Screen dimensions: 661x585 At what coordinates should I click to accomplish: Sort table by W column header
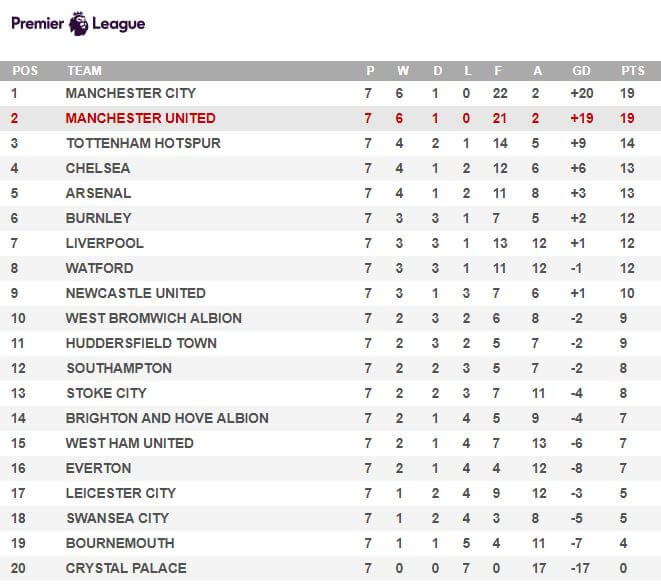403,71
